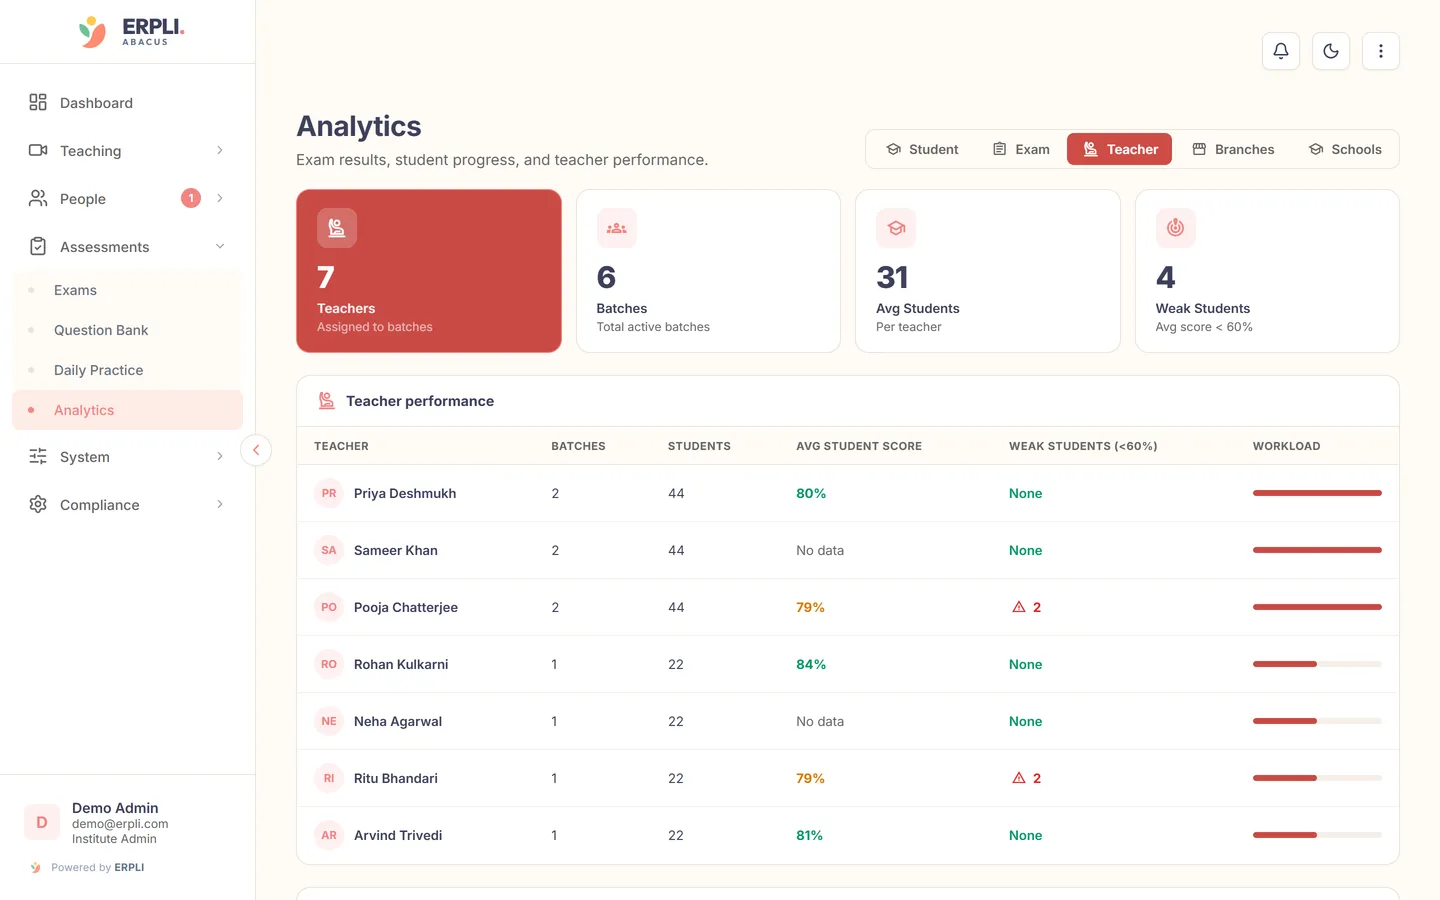Click the warning icon in Pooja Chatterjee's row
Image resolution: width=1440 pixels, height=900 pixels.
click(x=1019, y=607)
